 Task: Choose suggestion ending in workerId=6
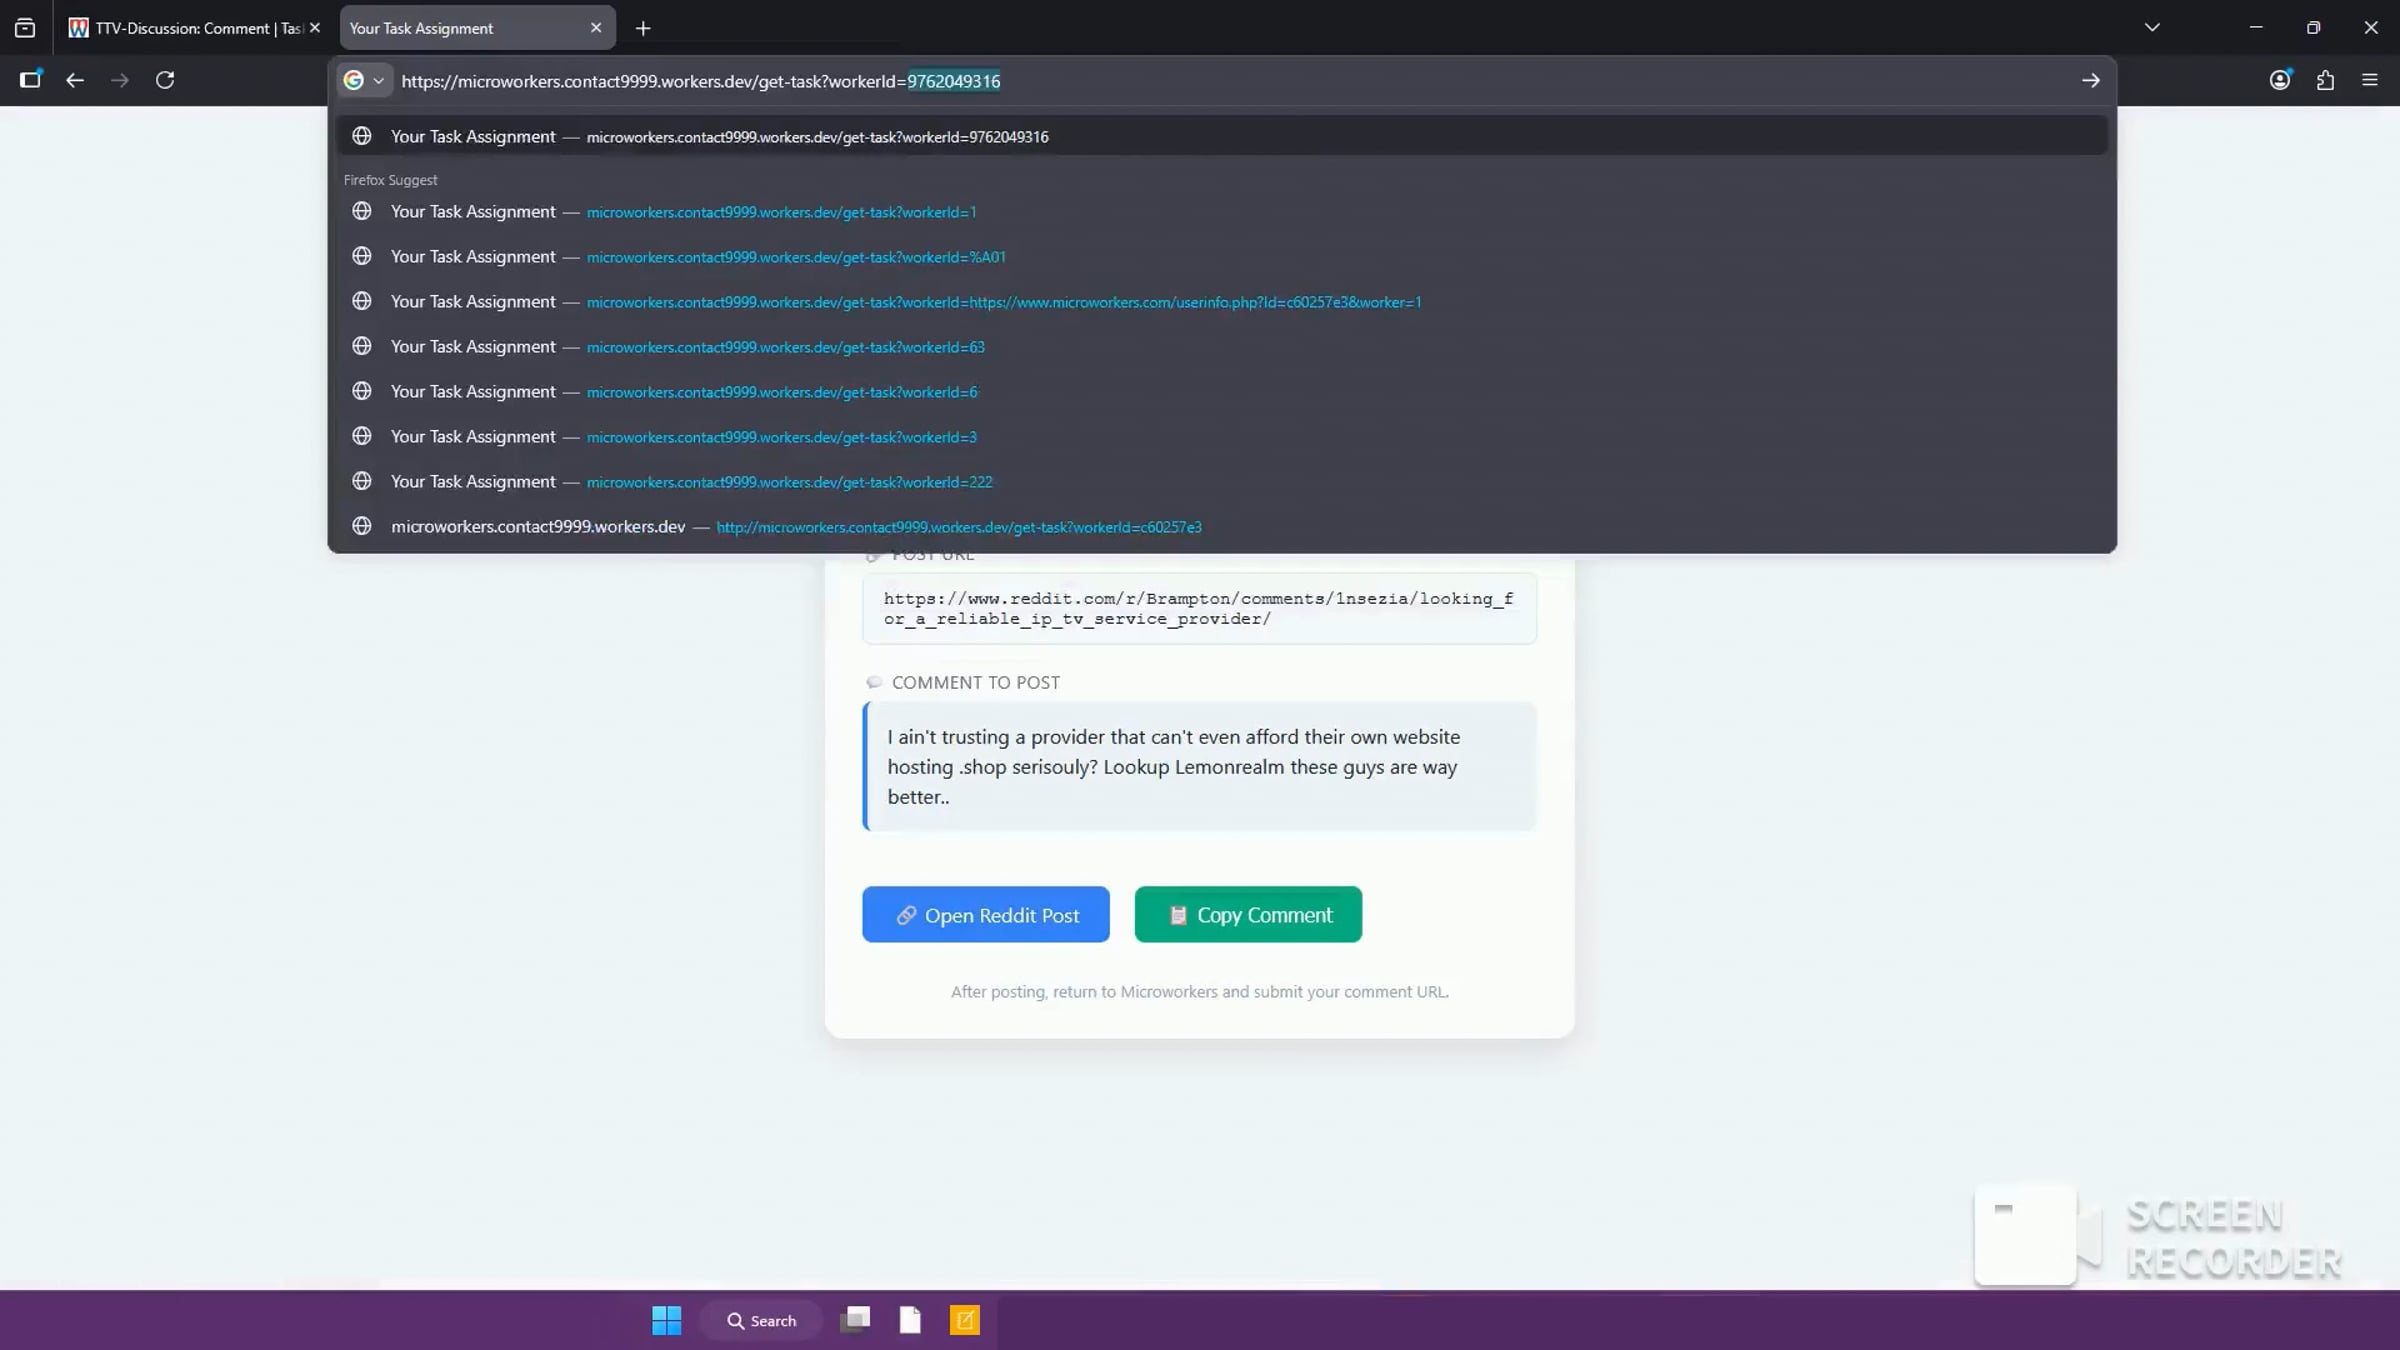(x=1222, y=392)
